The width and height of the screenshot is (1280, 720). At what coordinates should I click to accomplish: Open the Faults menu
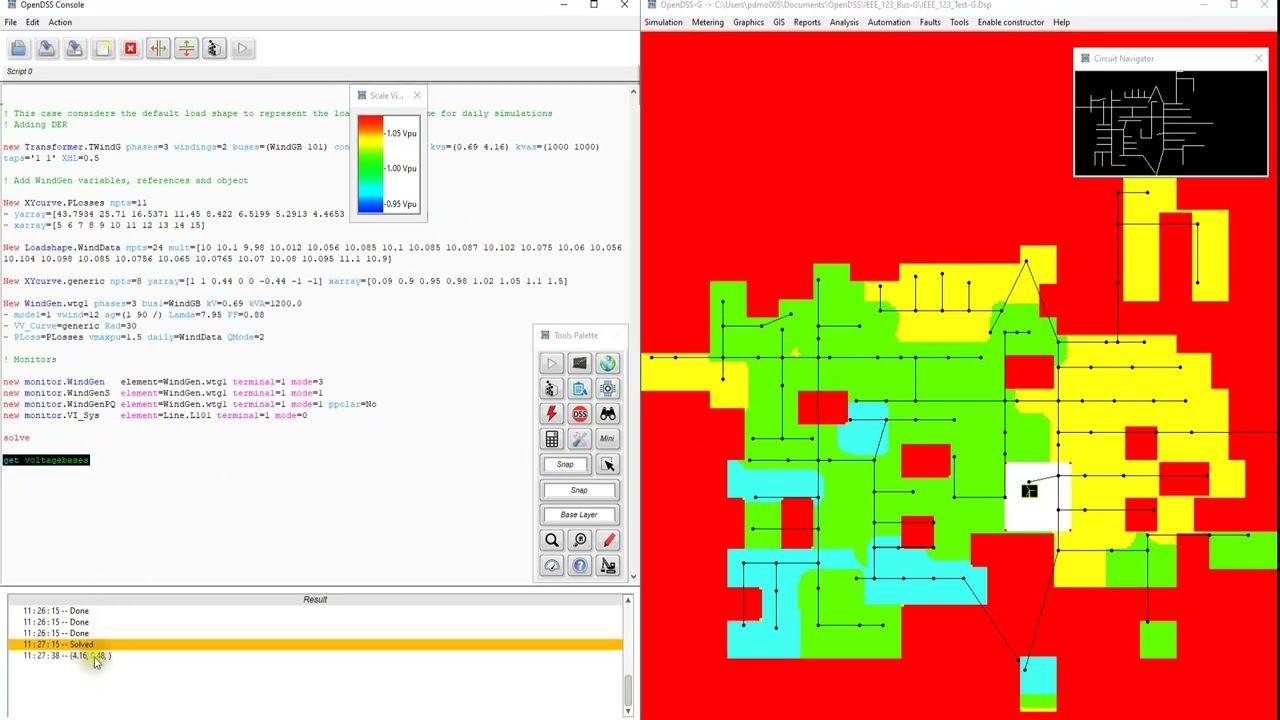(x=930, y=22)
